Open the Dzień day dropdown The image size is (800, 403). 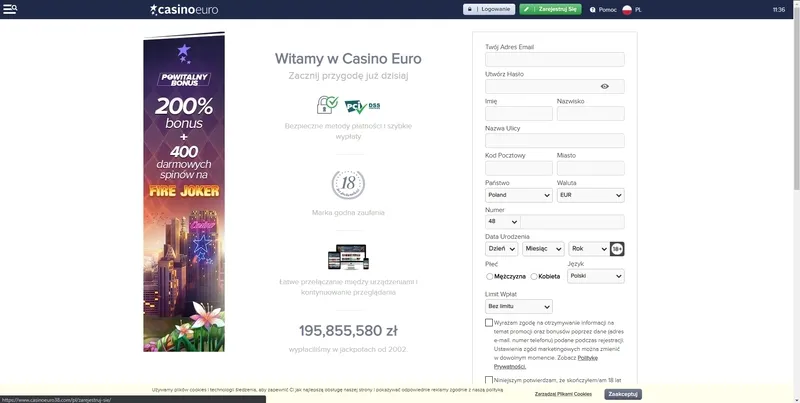coord(502,249)
